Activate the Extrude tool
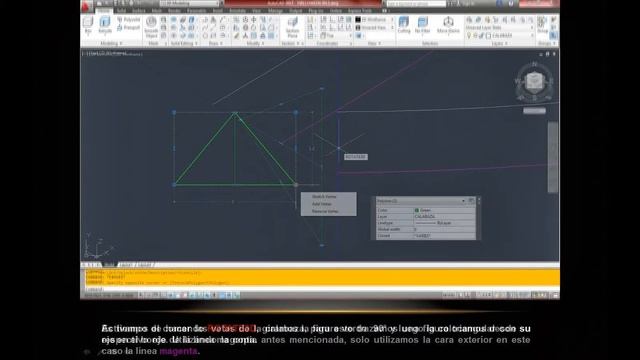This screenshot has height=360, width=640. pyautogui.click(x=105, y=25)
